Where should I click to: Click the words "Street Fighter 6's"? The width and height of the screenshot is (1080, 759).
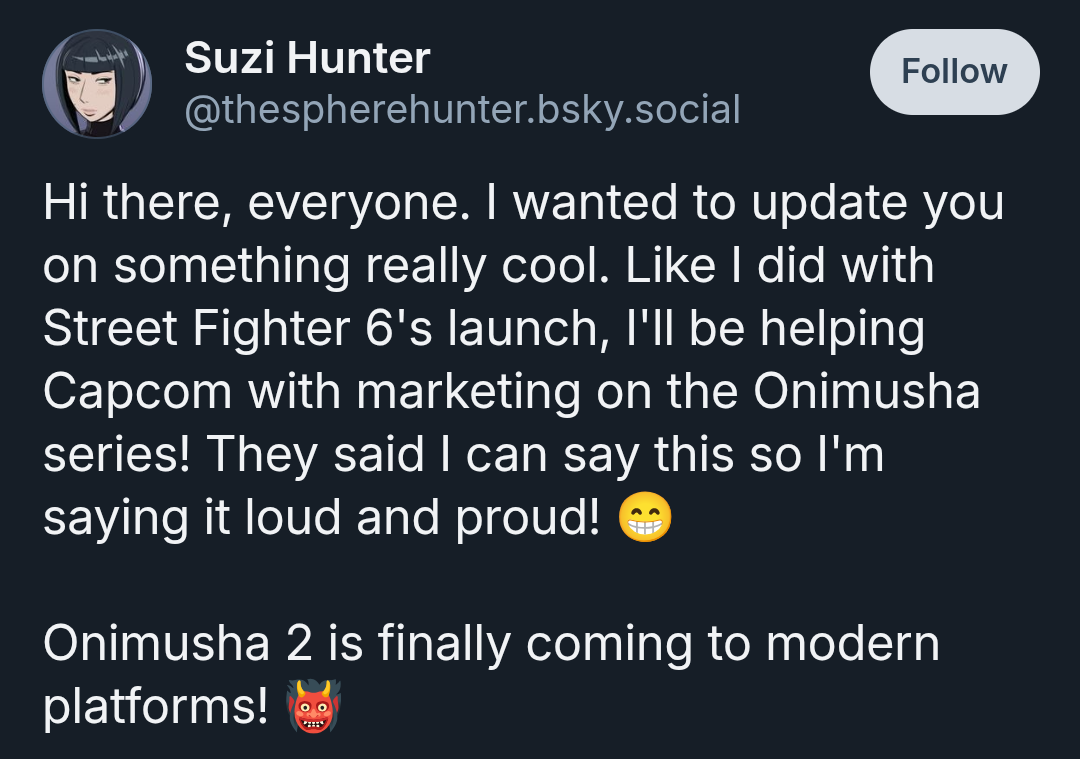click(x=220, y=330)
